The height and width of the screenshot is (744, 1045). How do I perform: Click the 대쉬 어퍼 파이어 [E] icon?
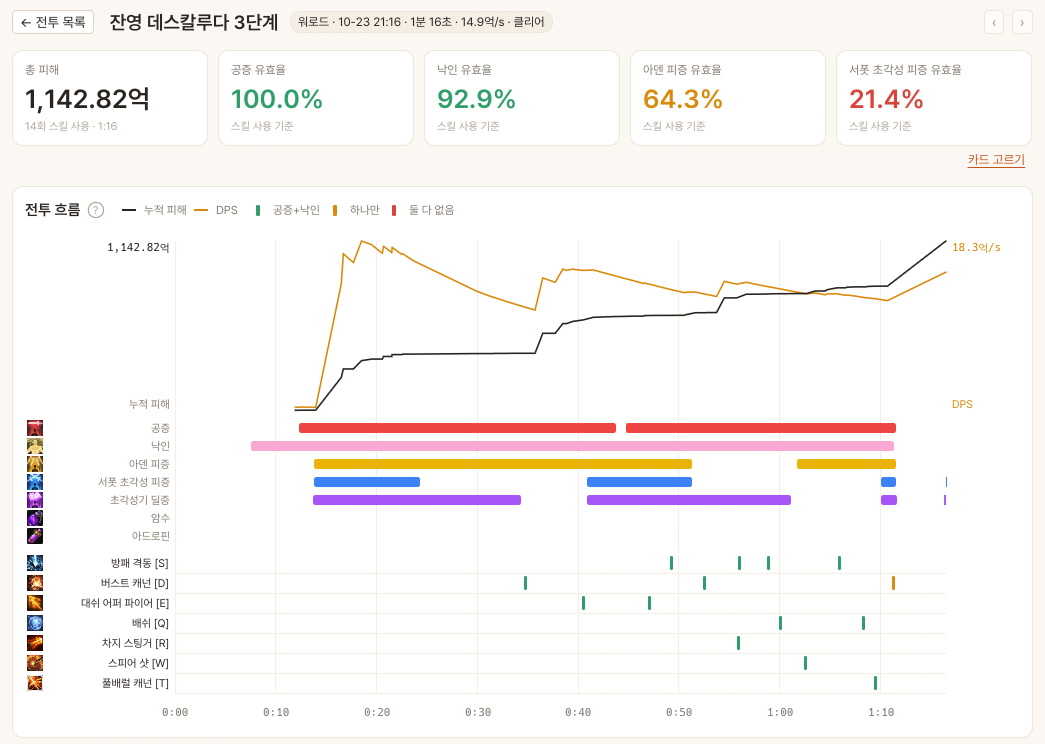[35, 603]
